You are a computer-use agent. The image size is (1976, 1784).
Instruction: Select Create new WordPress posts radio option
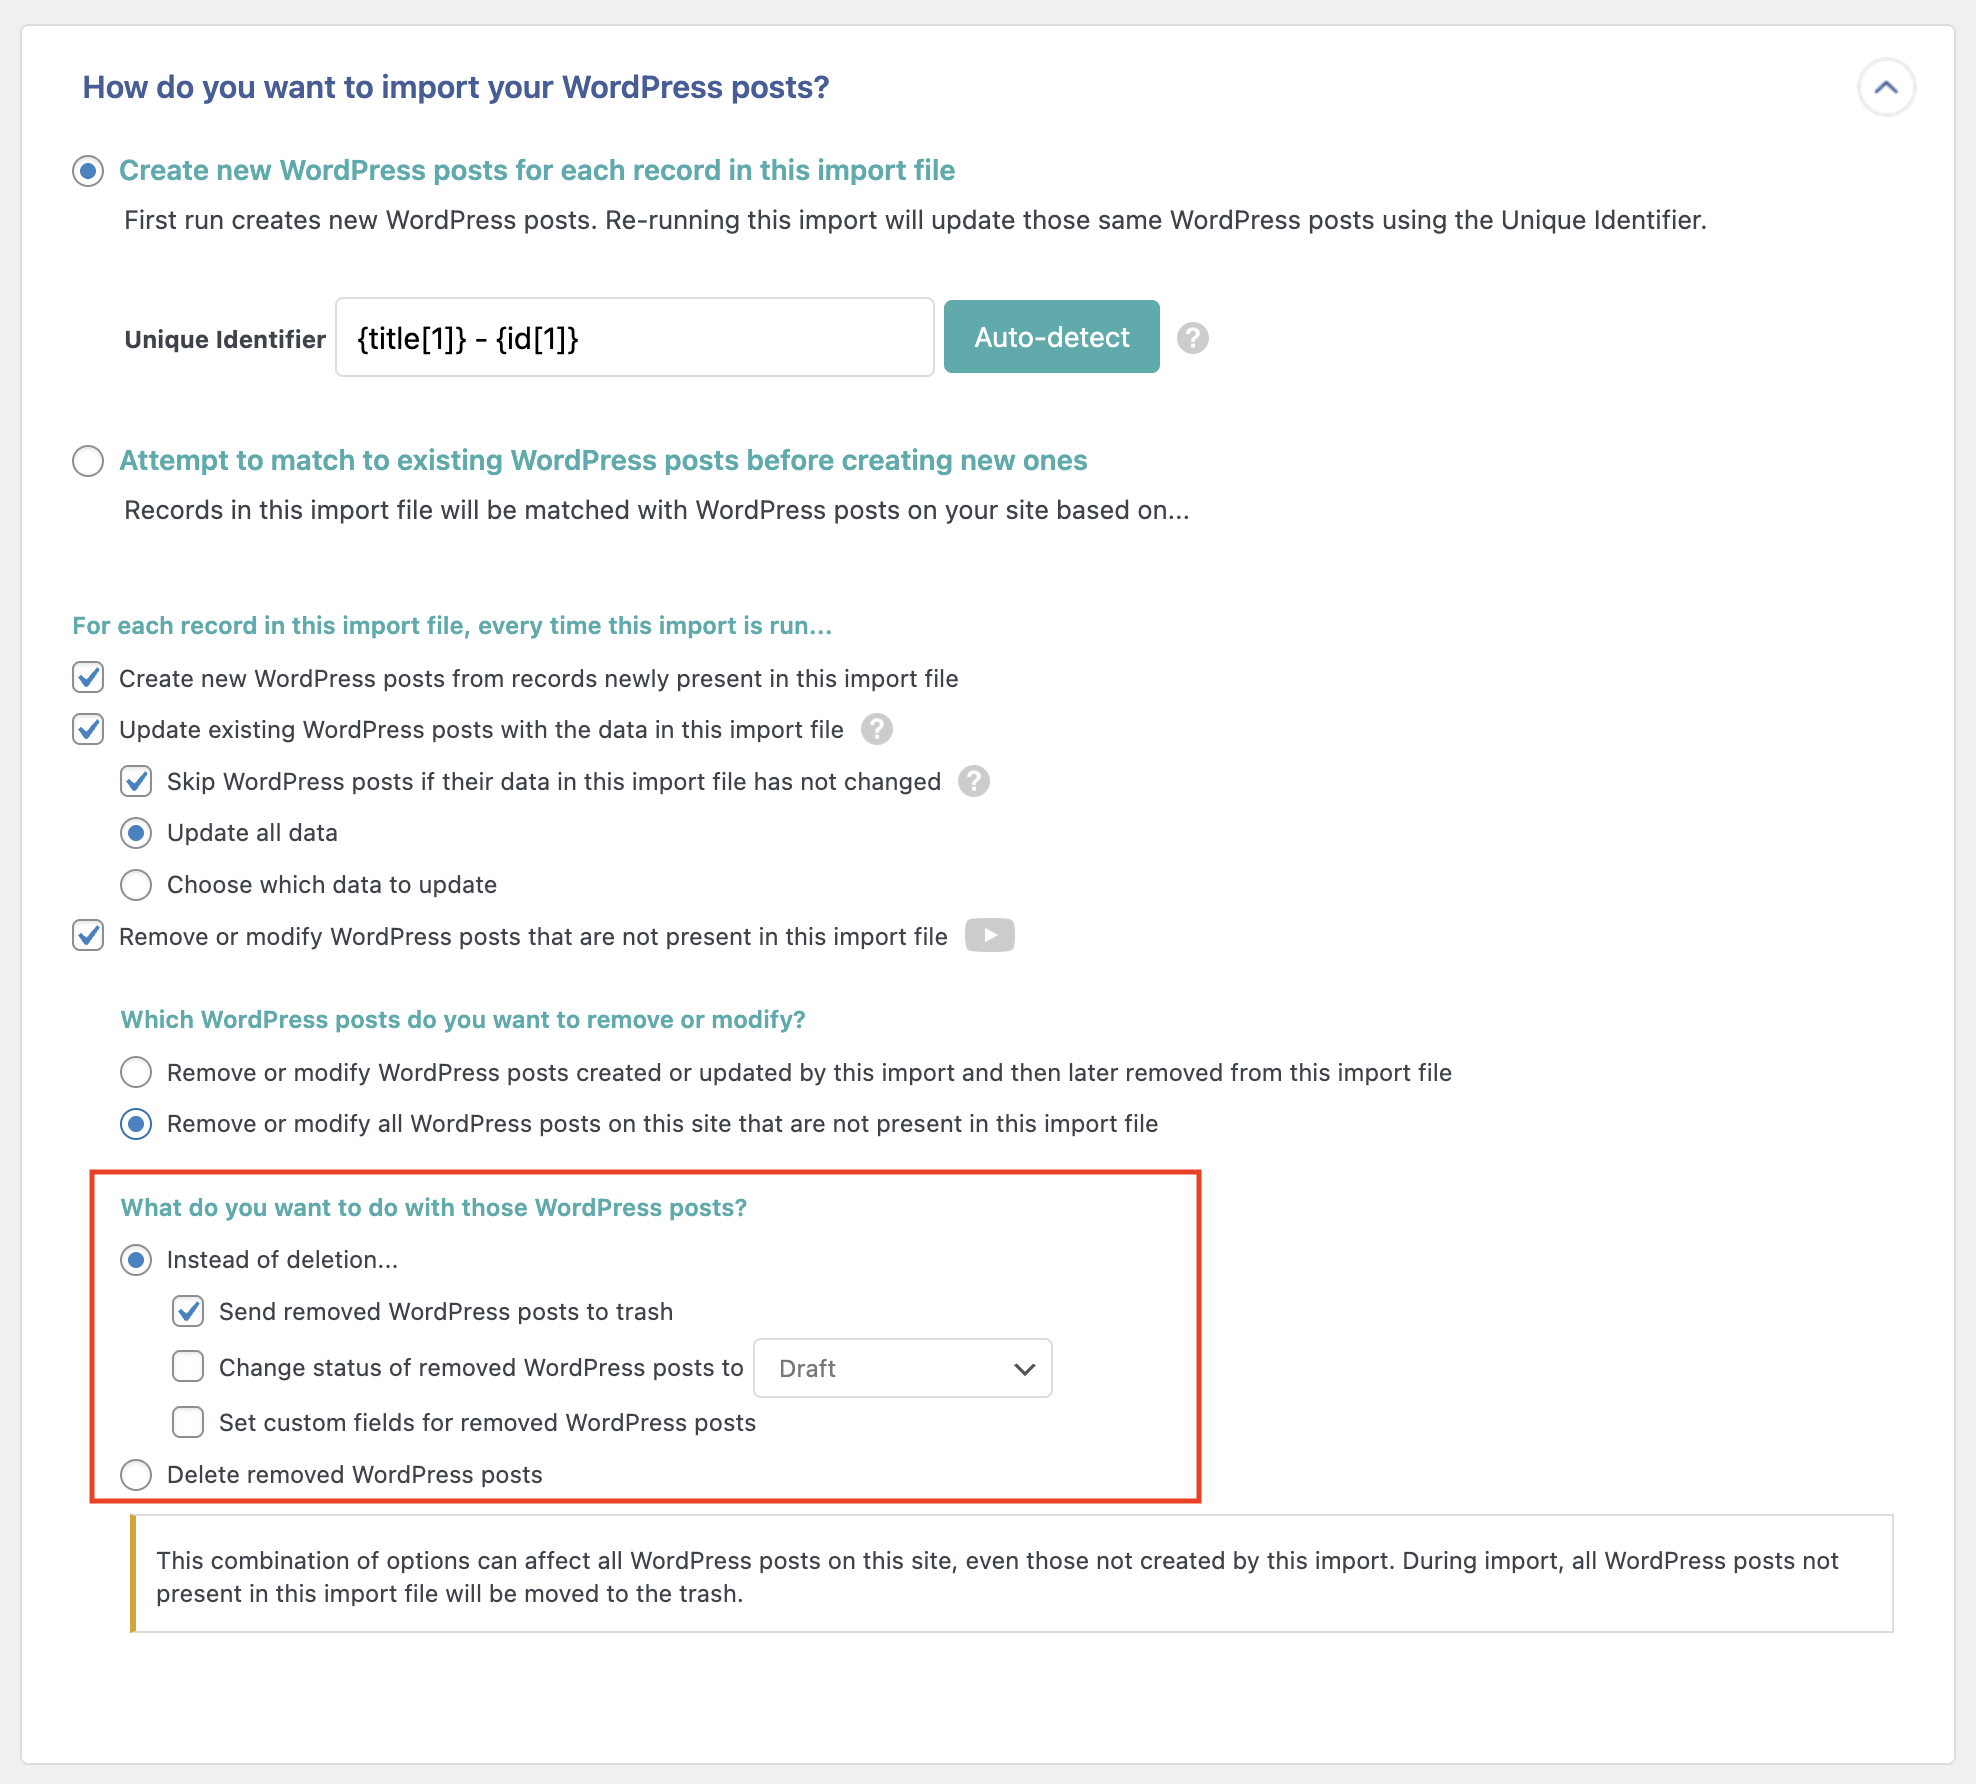coord(88,171)
